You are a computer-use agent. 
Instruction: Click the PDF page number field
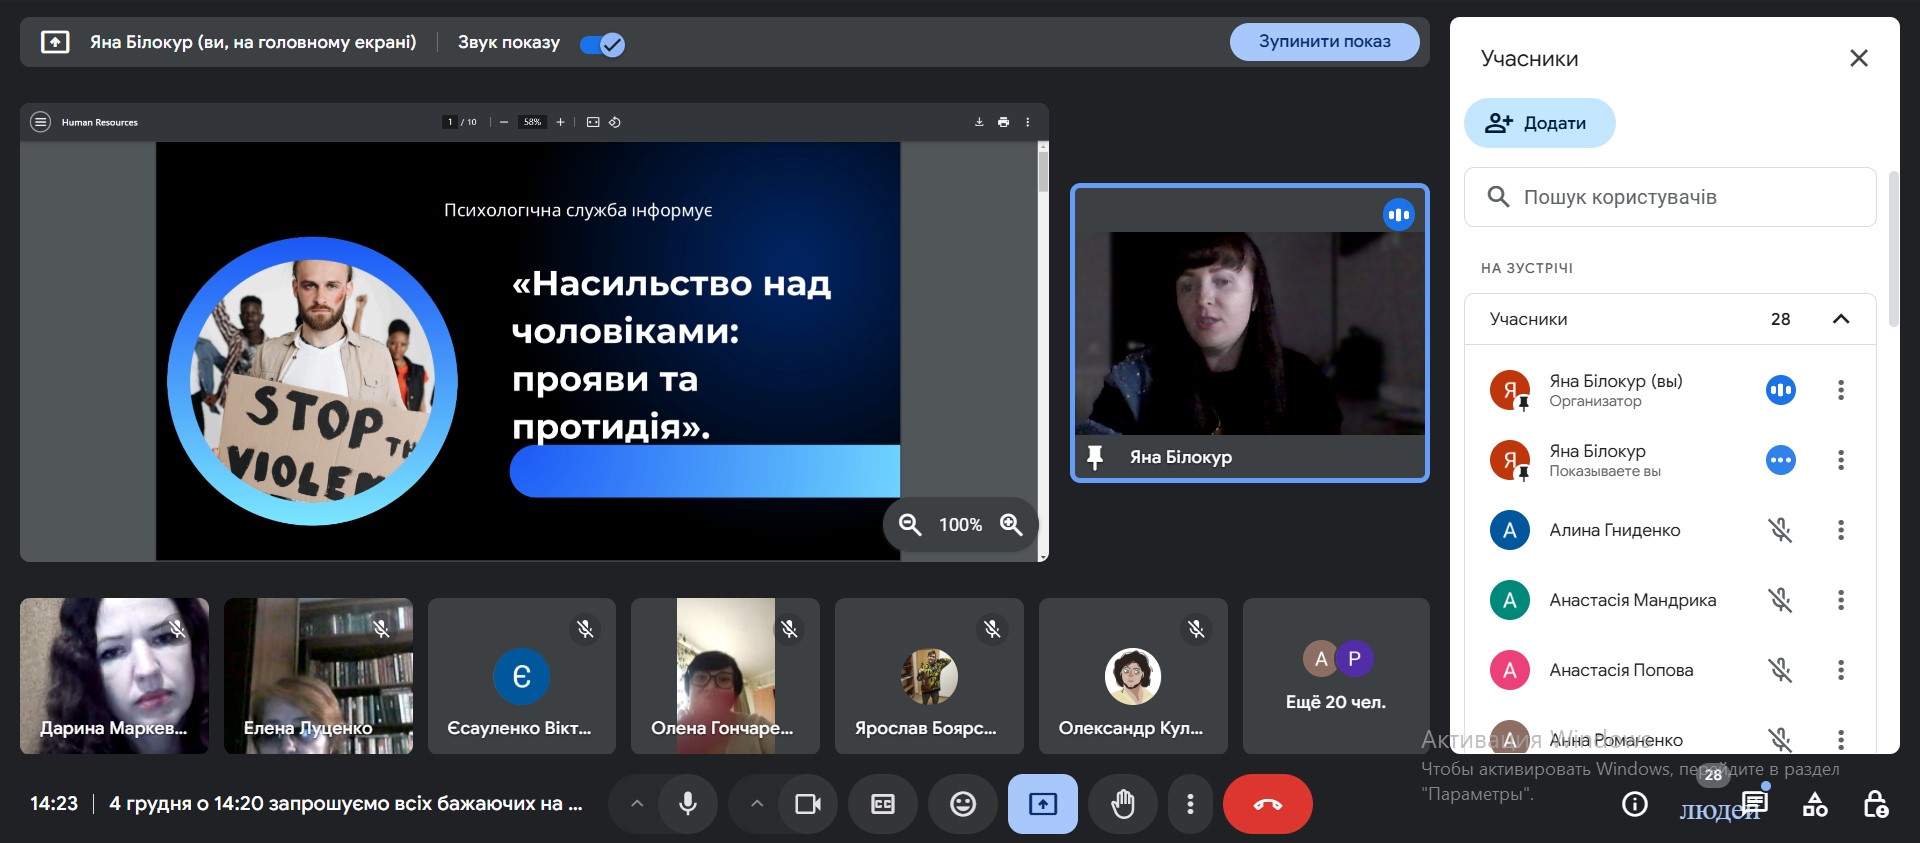tap(450, 122)
